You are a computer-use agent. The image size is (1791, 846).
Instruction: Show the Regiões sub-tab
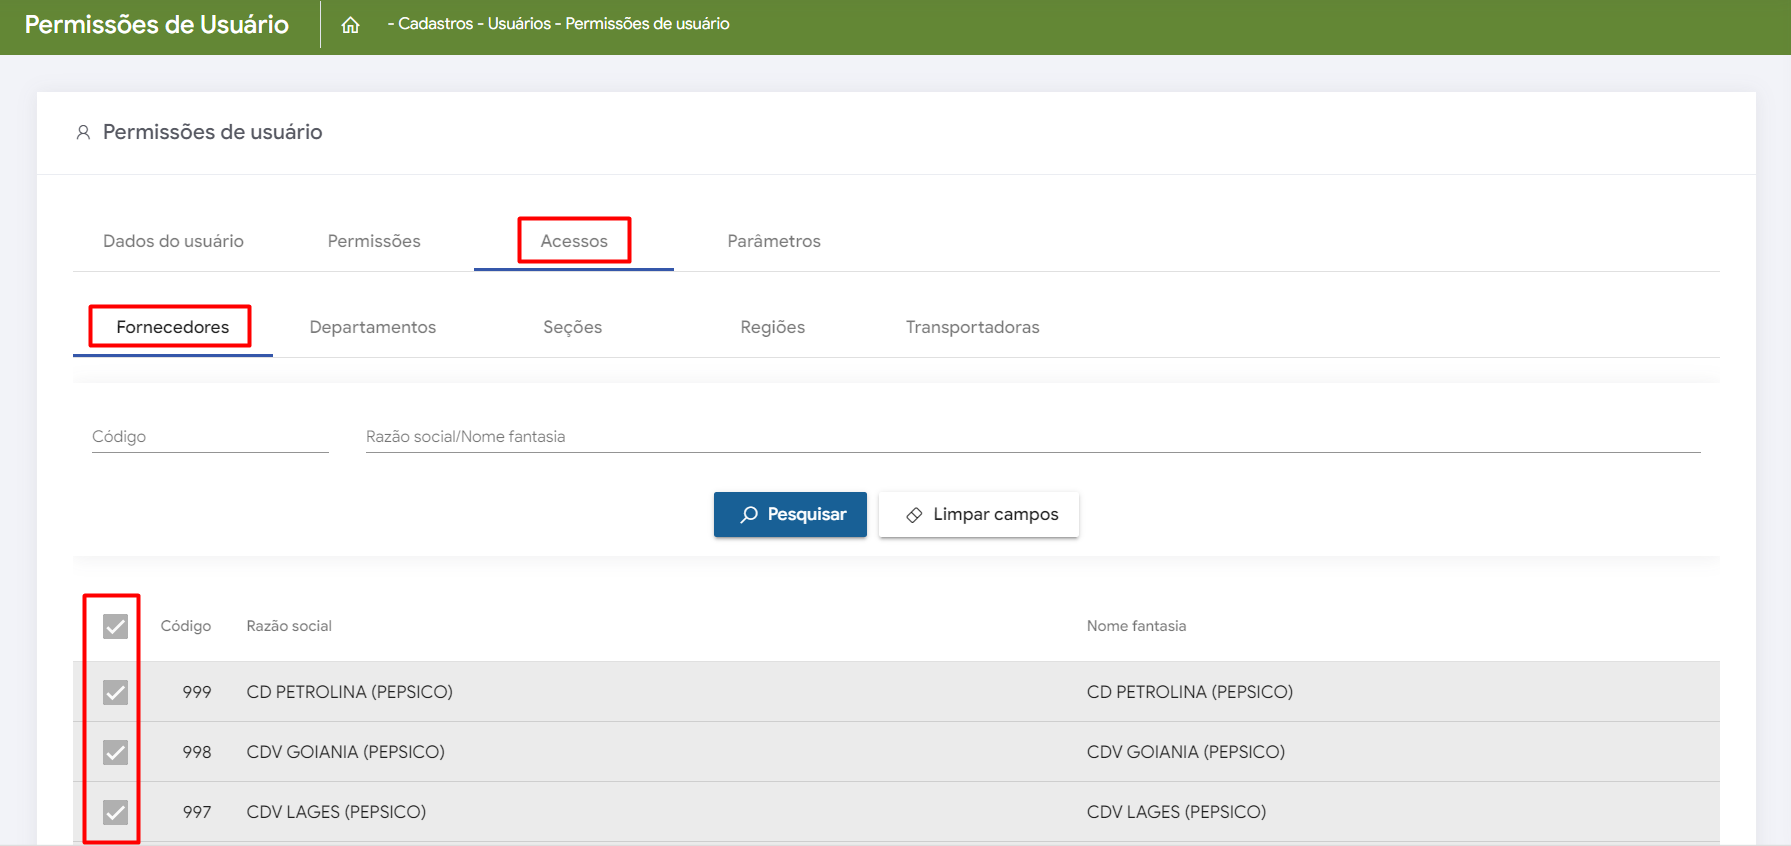(772, 327)
